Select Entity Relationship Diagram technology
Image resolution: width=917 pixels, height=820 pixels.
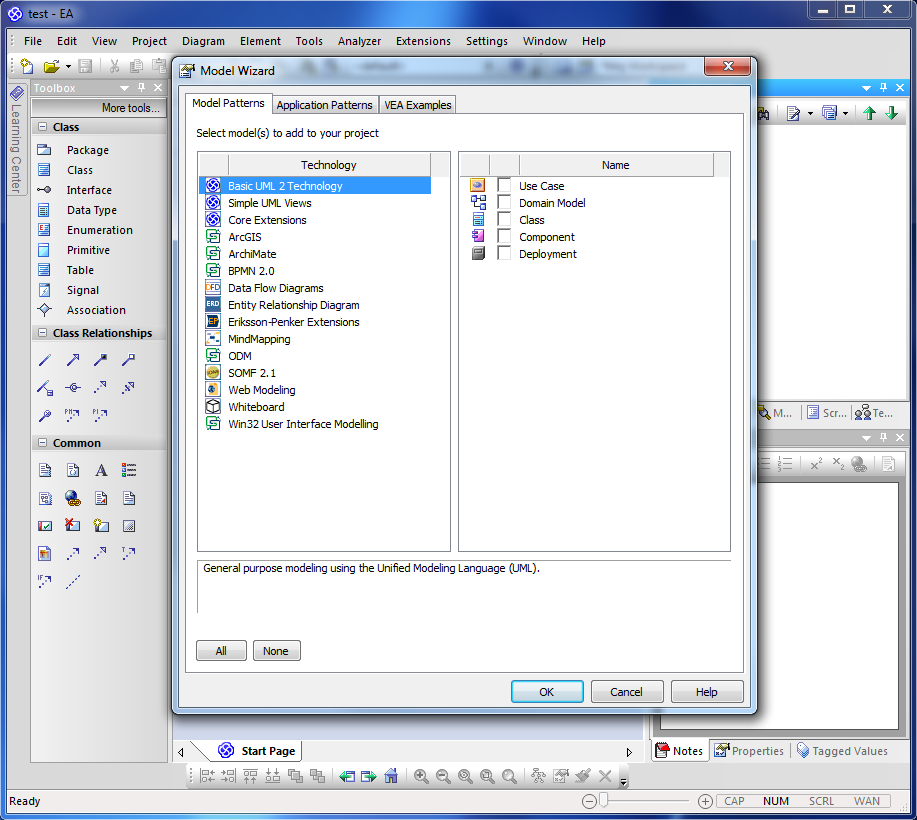coord(315,305)
